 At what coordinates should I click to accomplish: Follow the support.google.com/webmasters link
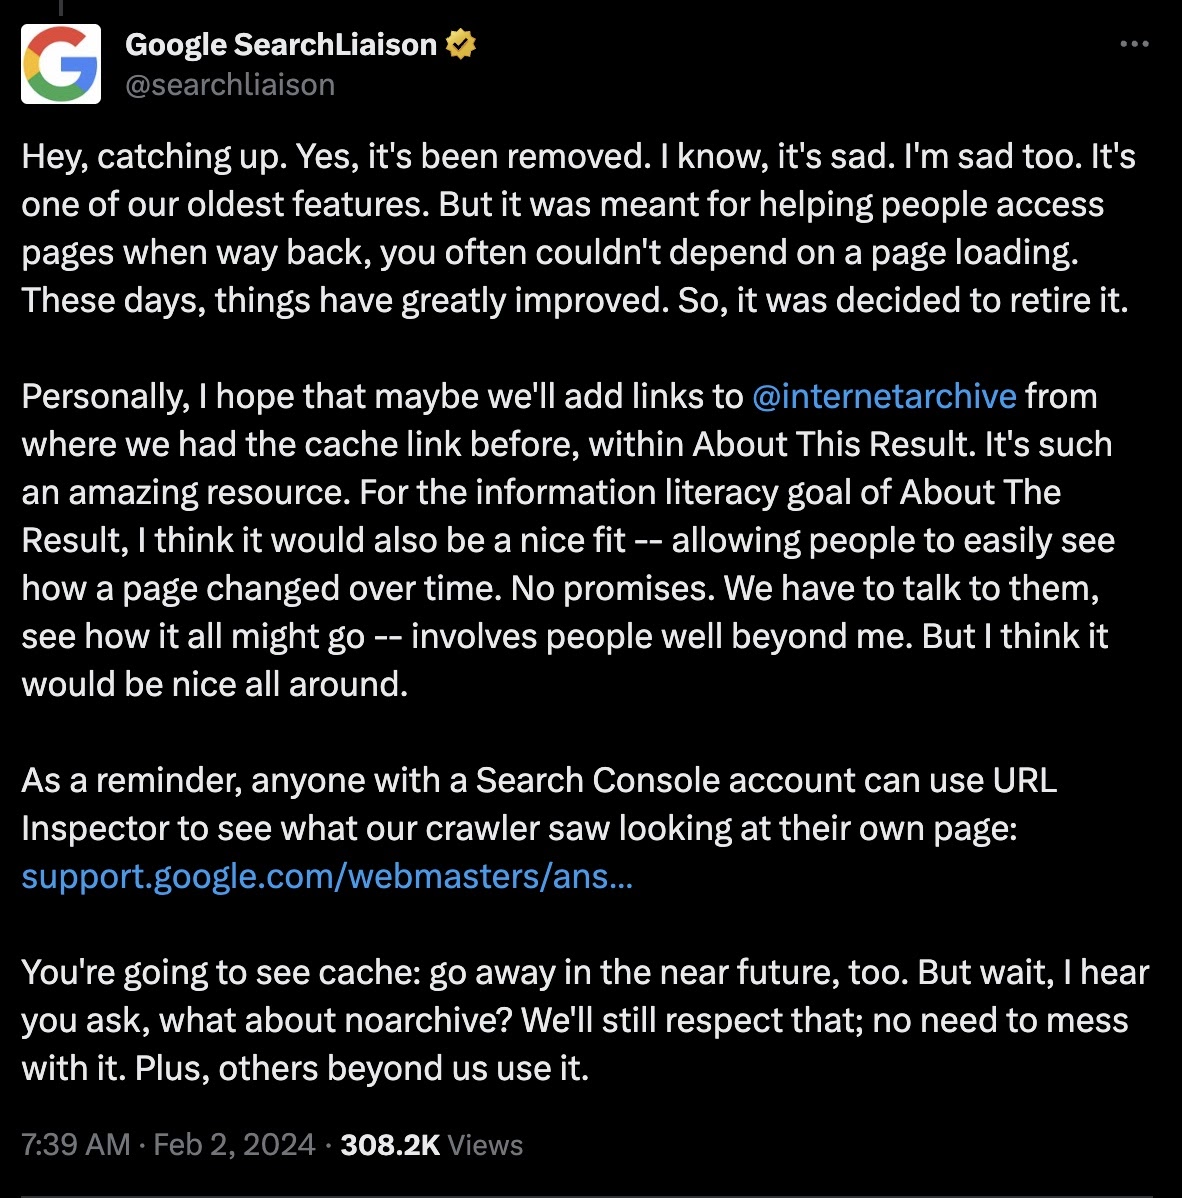(327, 877)
